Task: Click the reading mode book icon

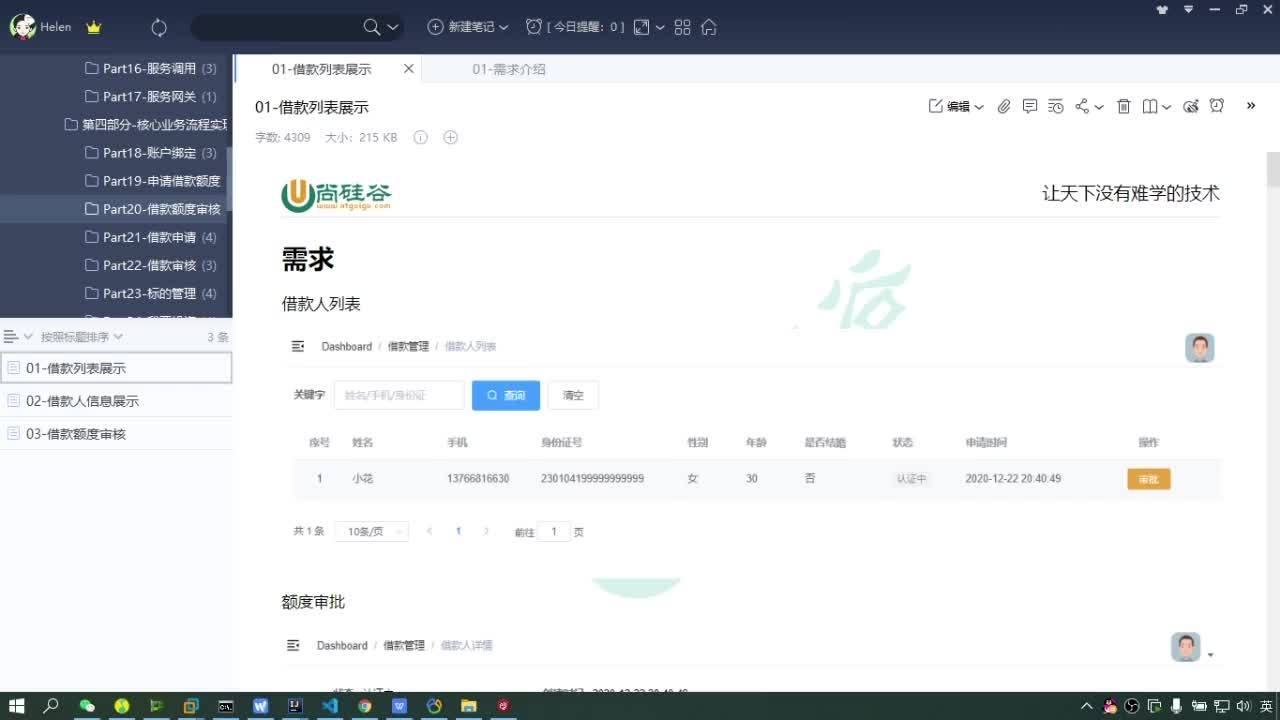Action: [x=1151, y=106]
